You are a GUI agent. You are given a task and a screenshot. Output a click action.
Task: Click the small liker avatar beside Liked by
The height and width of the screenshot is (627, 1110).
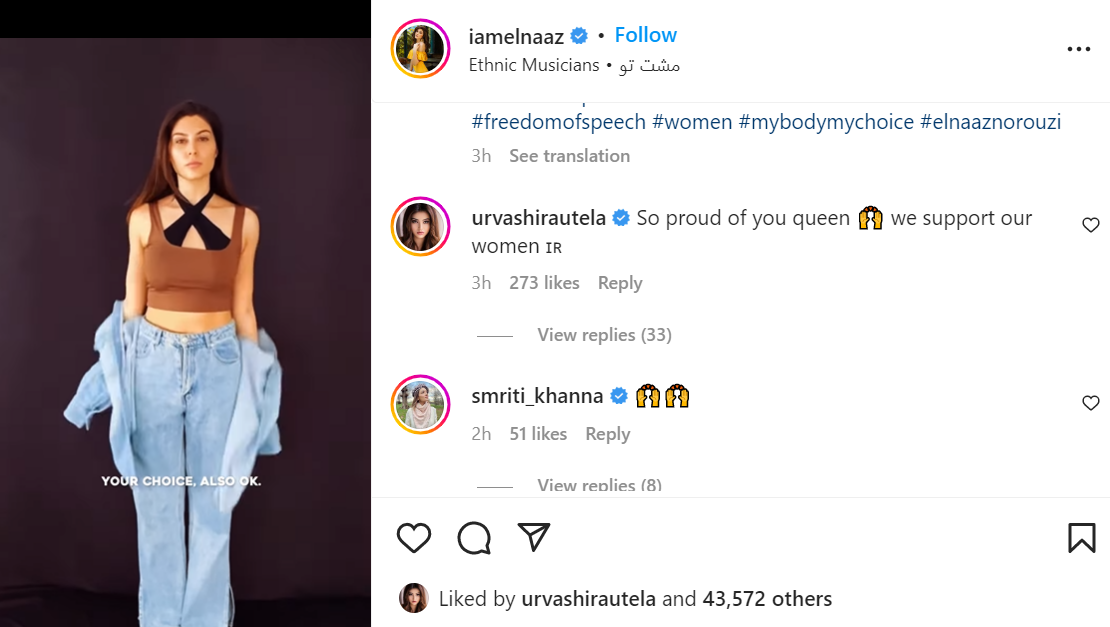(413, 598)
